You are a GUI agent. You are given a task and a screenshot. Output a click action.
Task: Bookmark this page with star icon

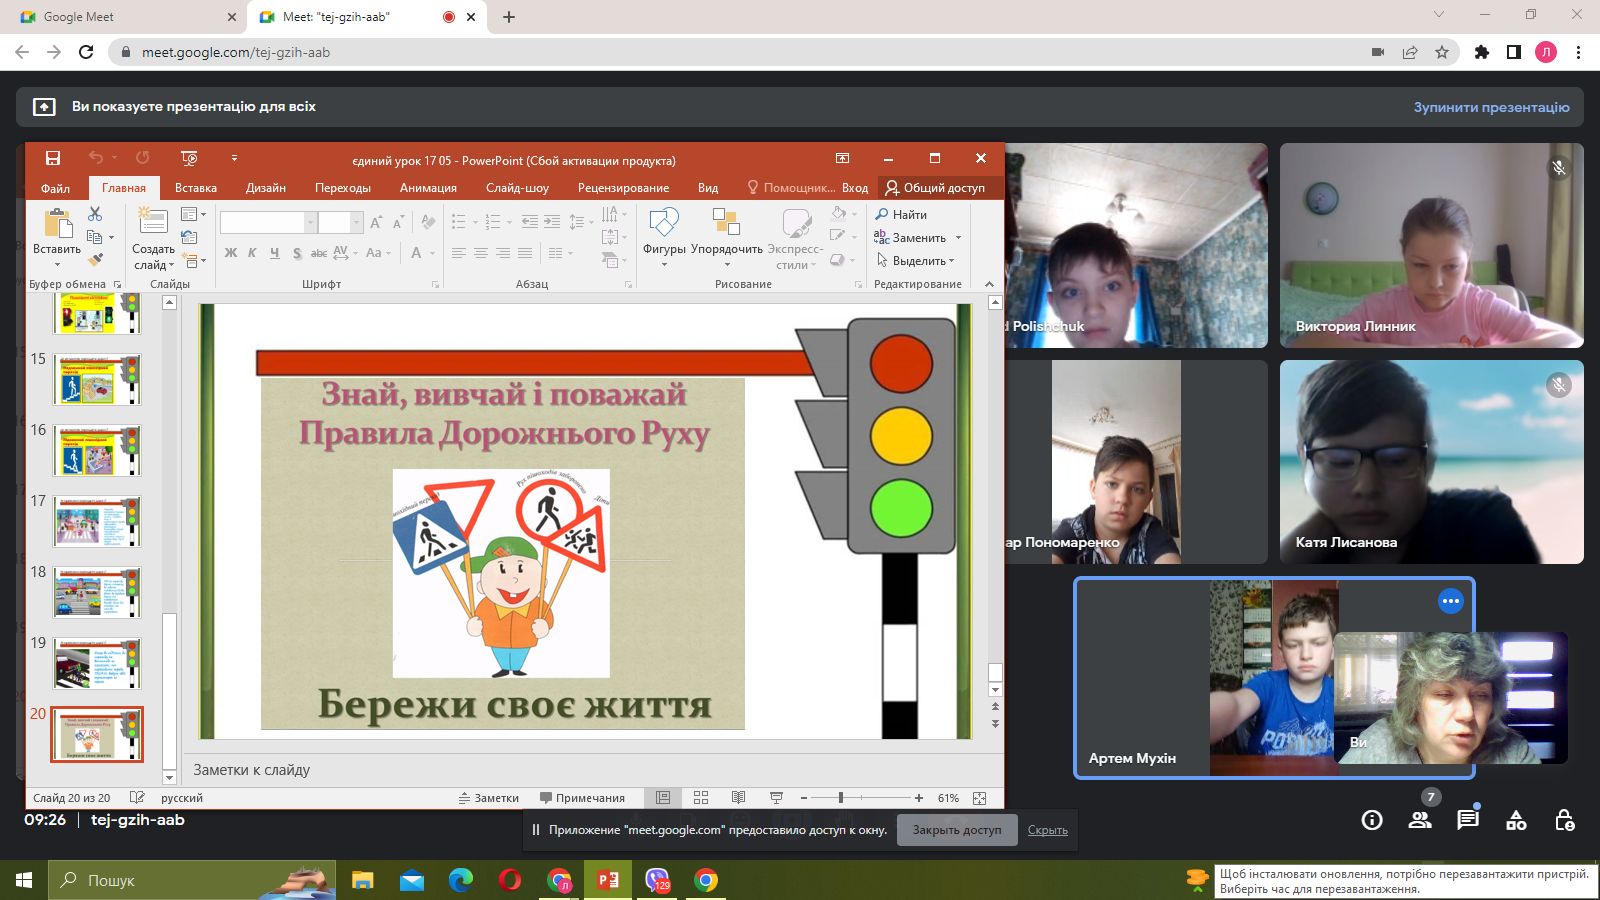[1441, 52]
